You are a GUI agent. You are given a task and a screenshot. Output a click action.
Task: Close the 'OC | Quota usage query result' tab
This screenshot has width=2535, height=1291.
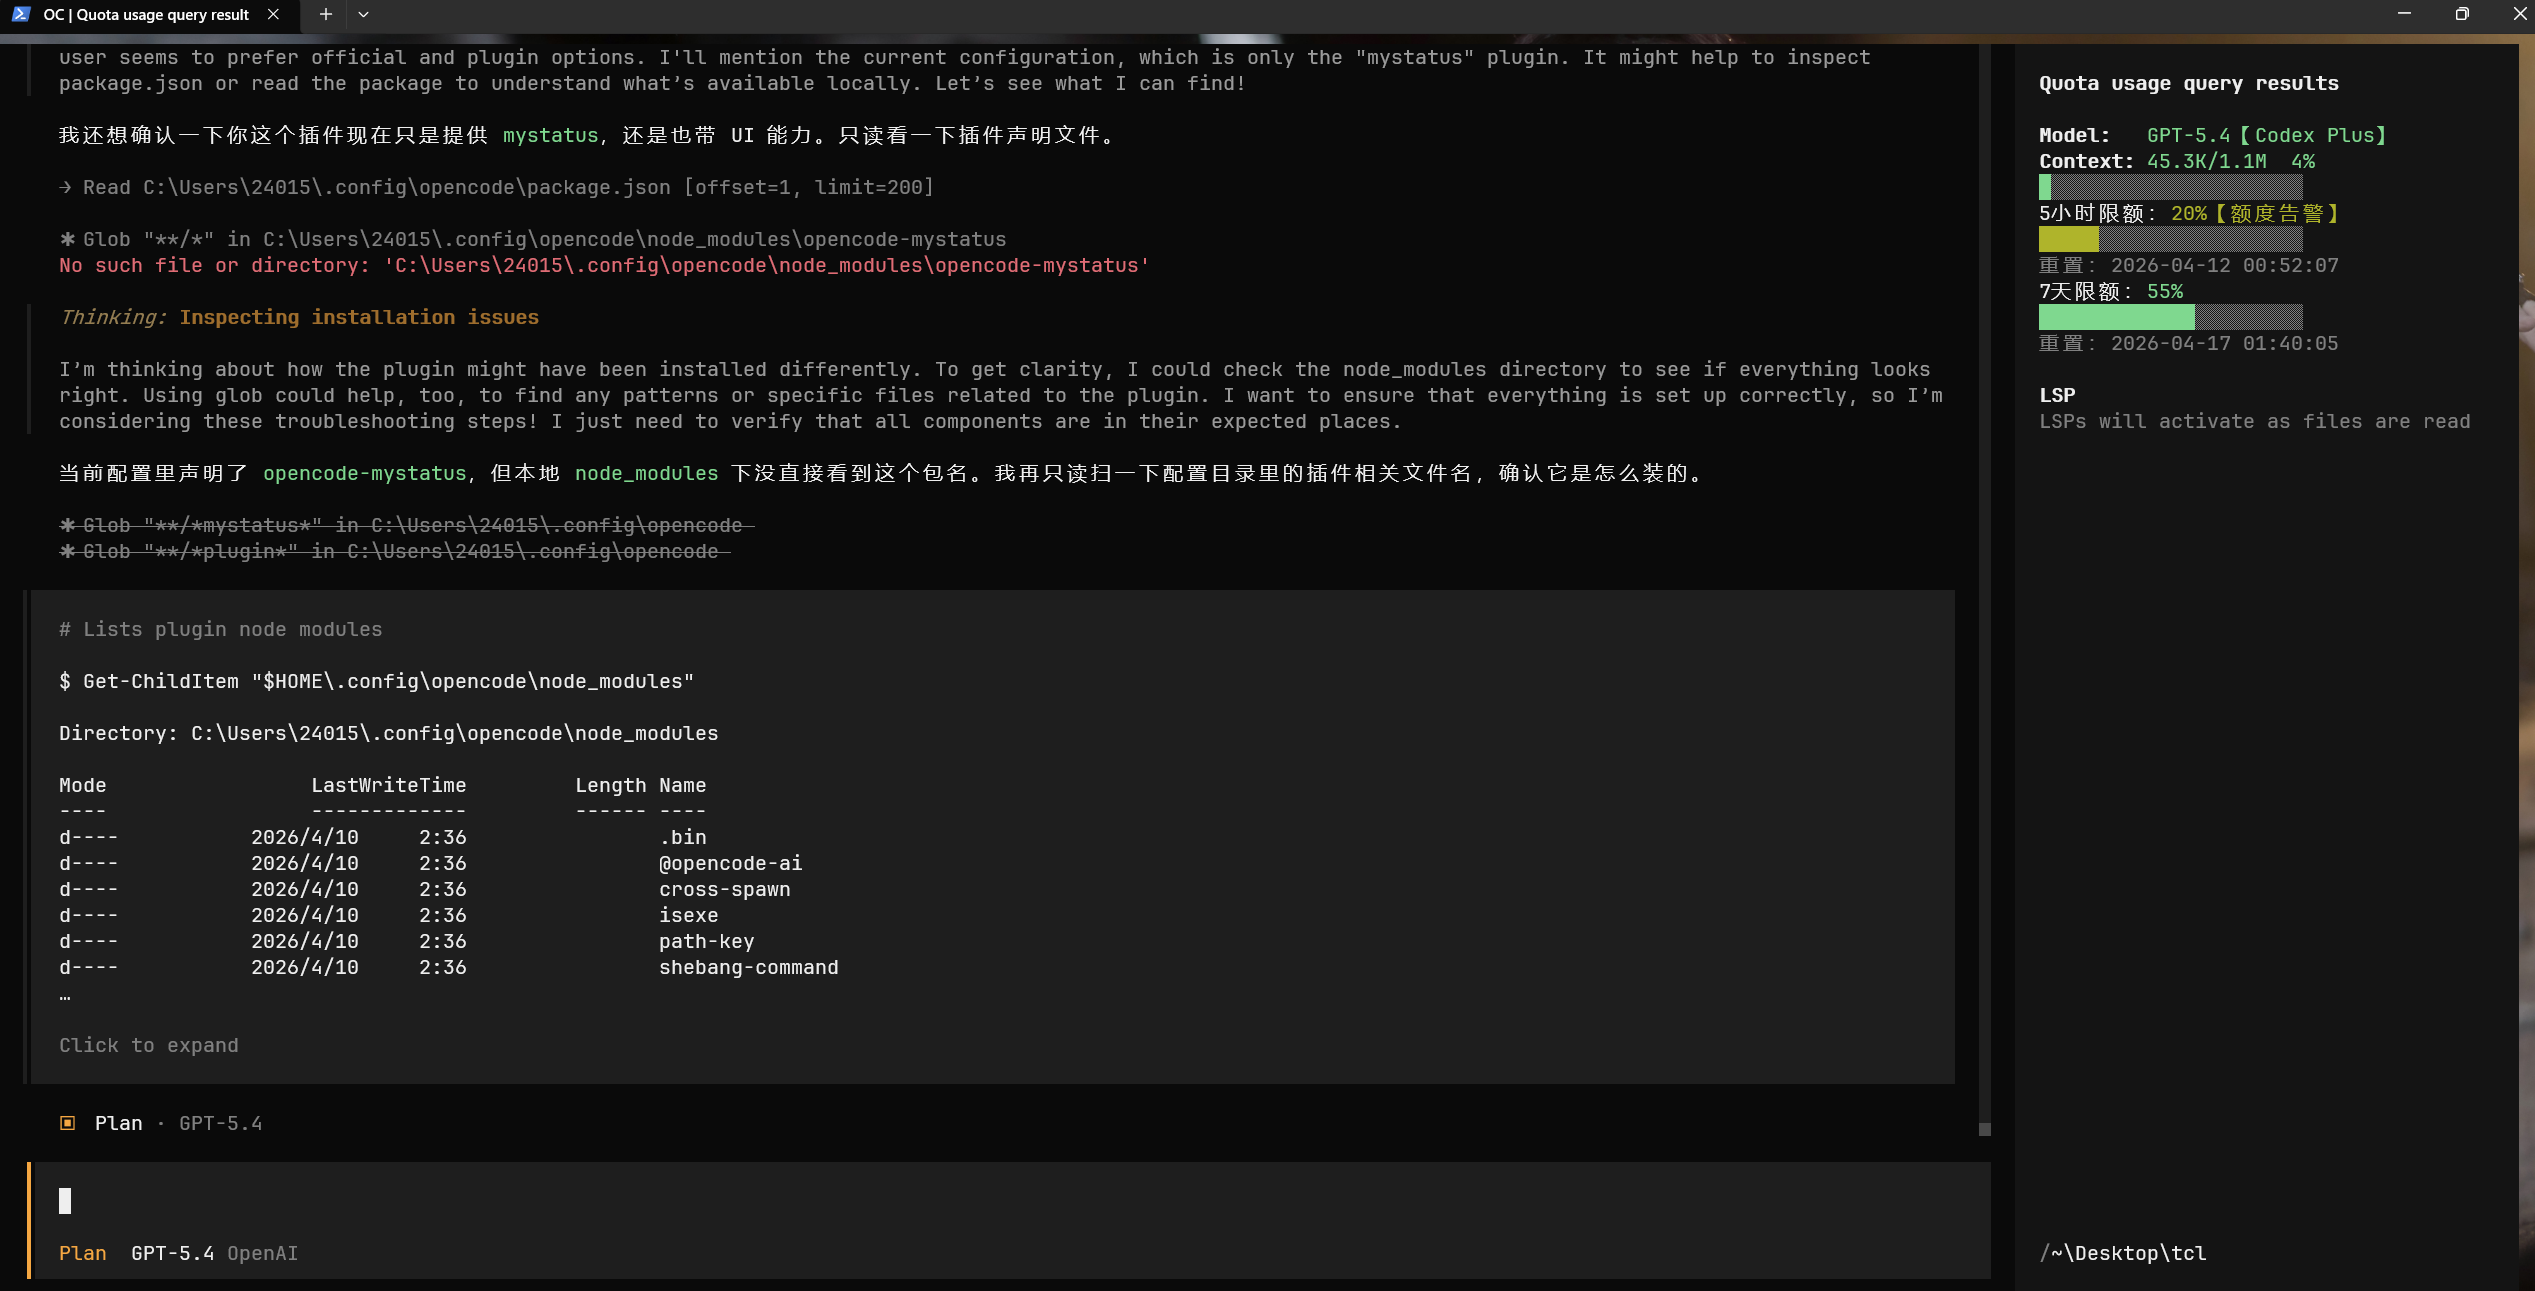coord(273,14)
